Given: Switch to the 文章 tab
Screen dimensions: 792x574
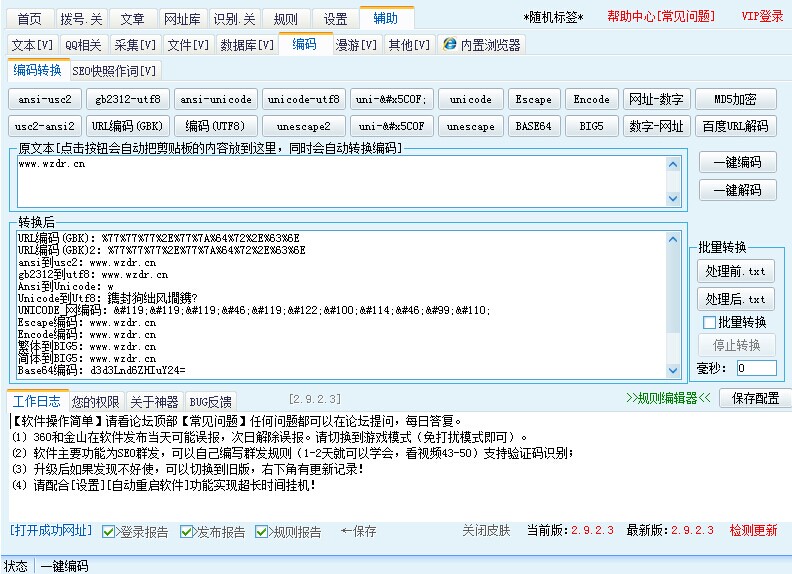Looking at the screenshot, I should click(132, 19).
